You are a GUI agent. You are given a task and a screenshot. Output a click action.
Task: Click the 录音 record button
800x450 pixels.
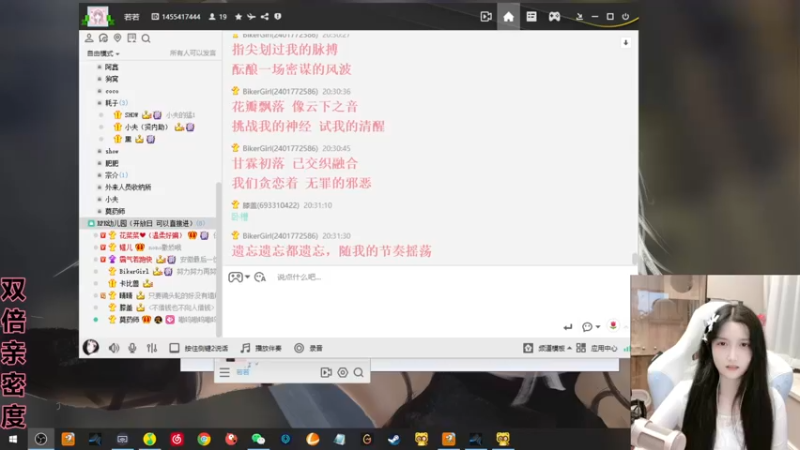[308, 348]
